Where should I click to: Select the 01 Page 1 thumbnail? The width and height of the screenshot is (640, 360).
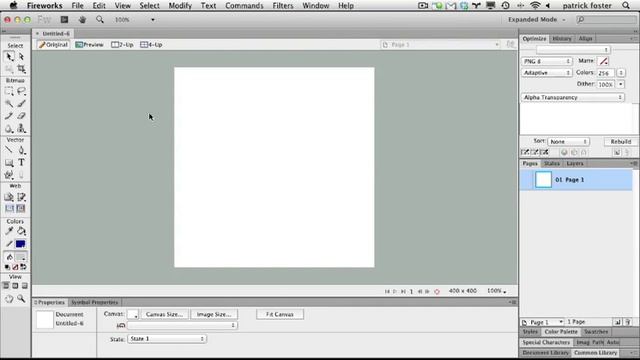pos(543,180)
